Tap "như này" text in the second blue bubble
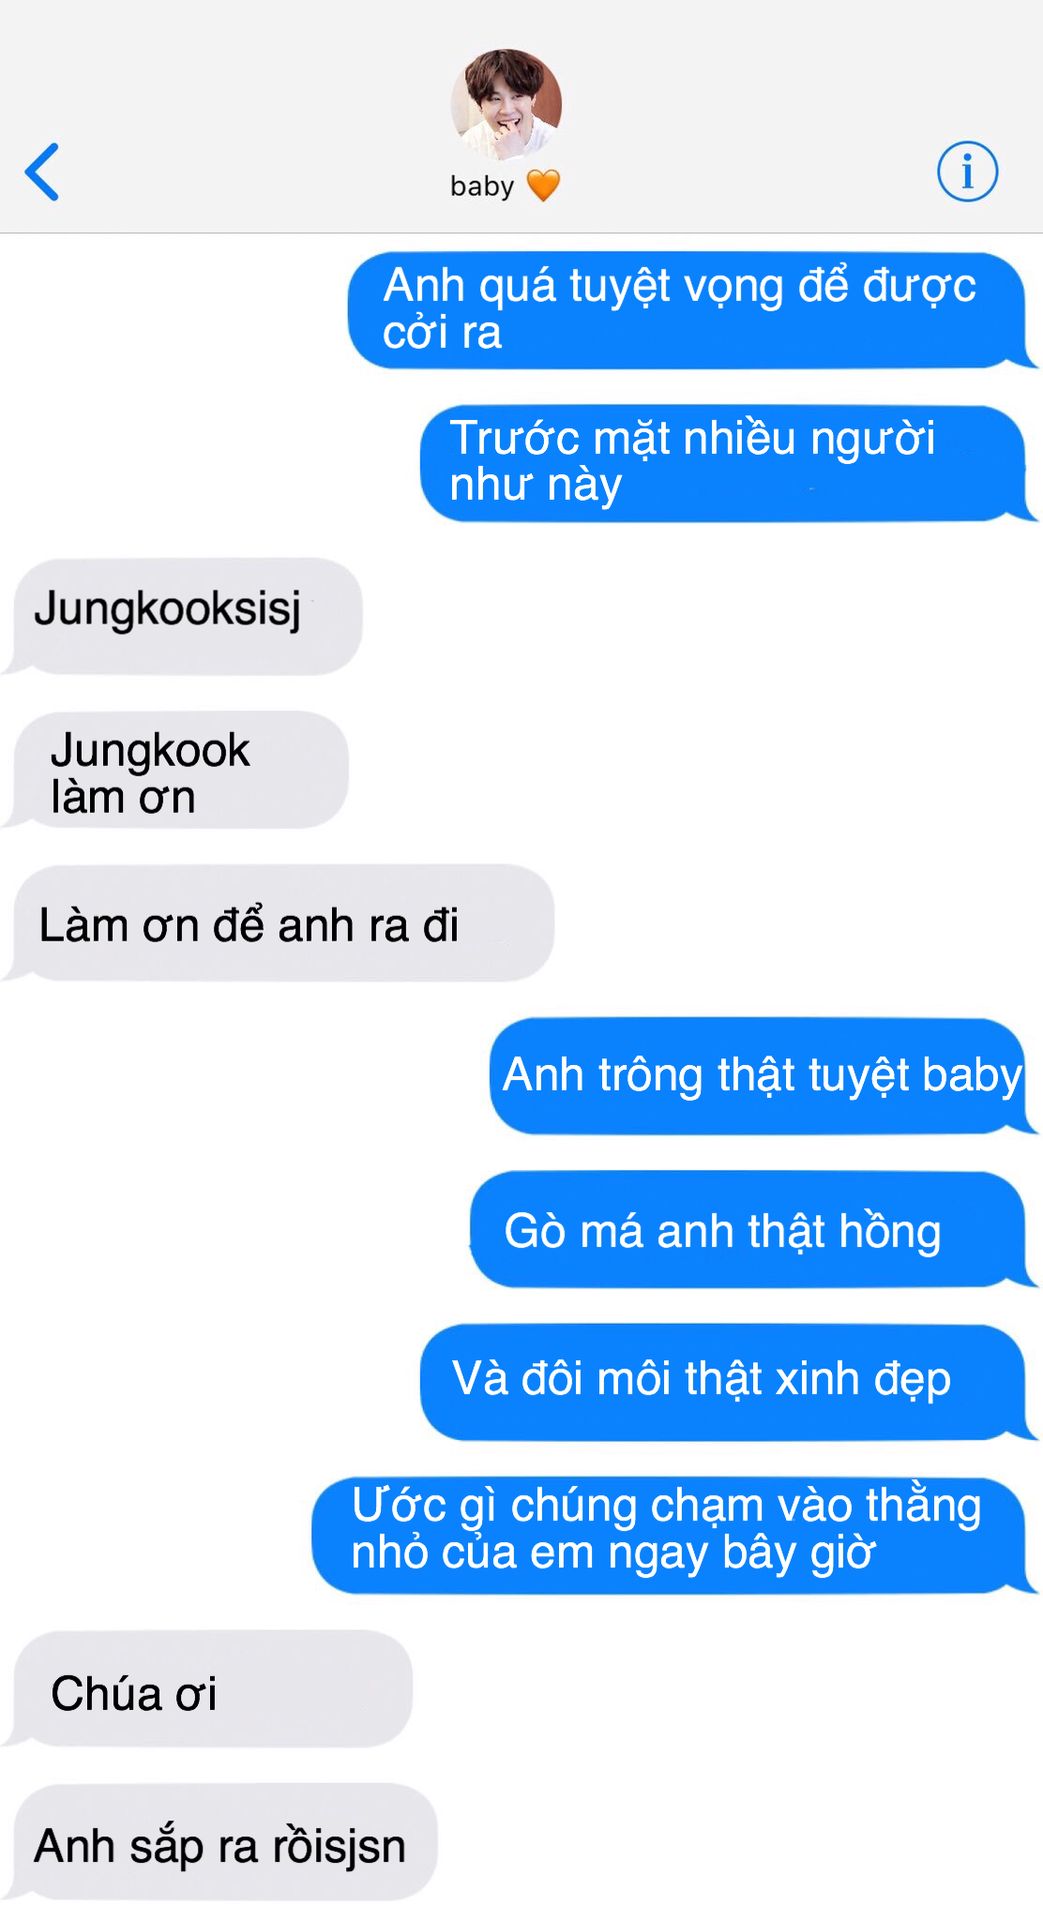 [536, 486]
